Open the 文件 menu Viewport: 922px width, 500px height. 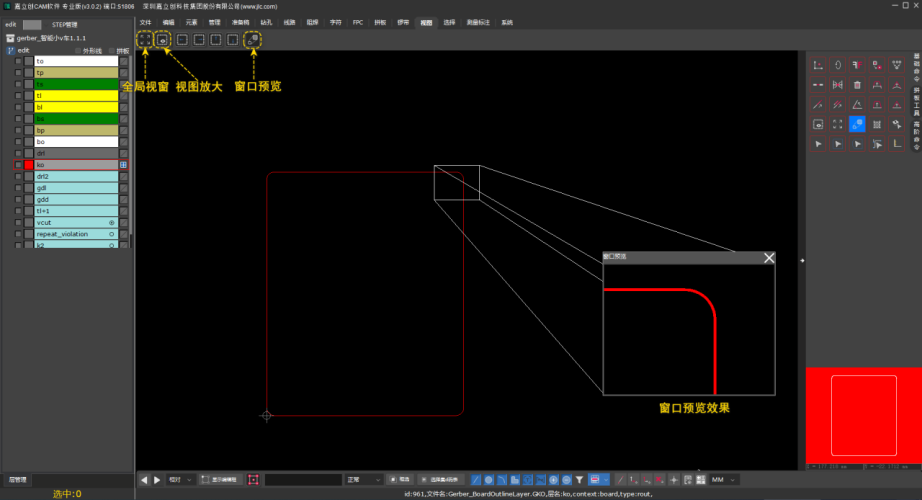click(145, 22)
